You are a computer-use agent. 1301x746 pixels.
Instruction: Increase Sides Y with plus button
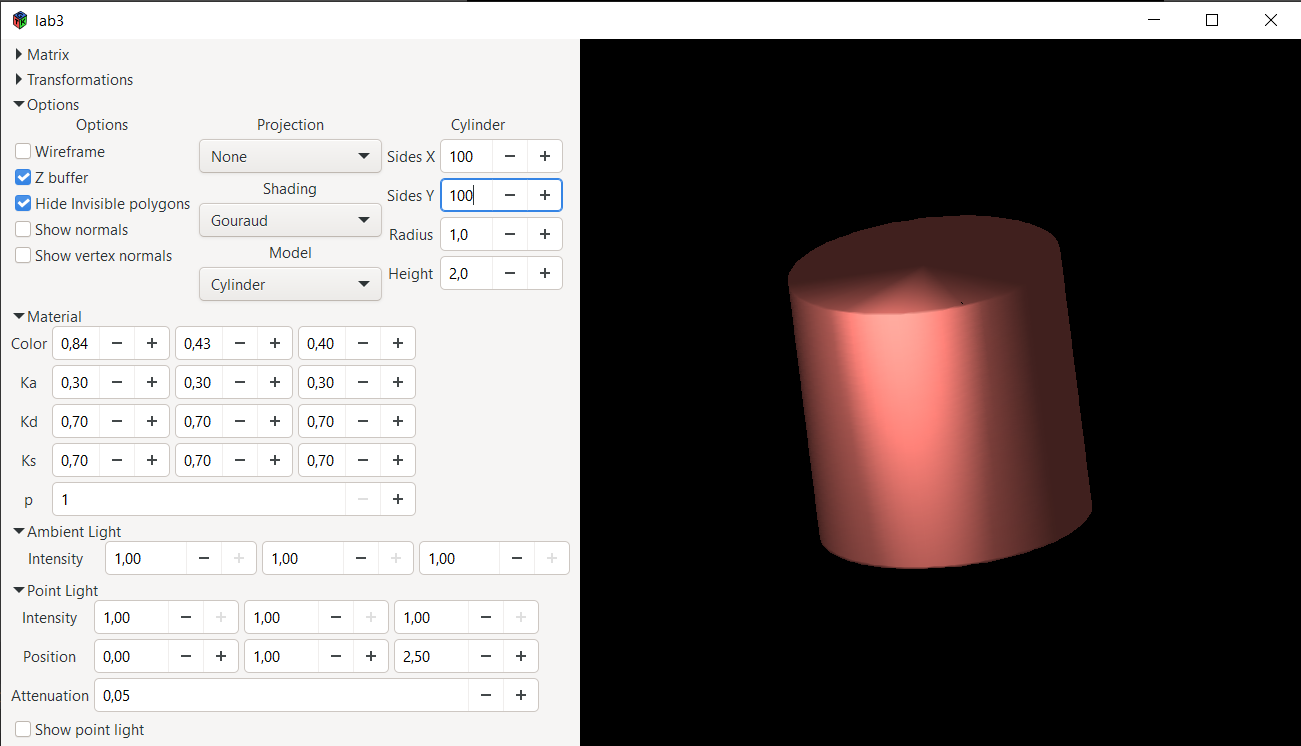[545, 195]
